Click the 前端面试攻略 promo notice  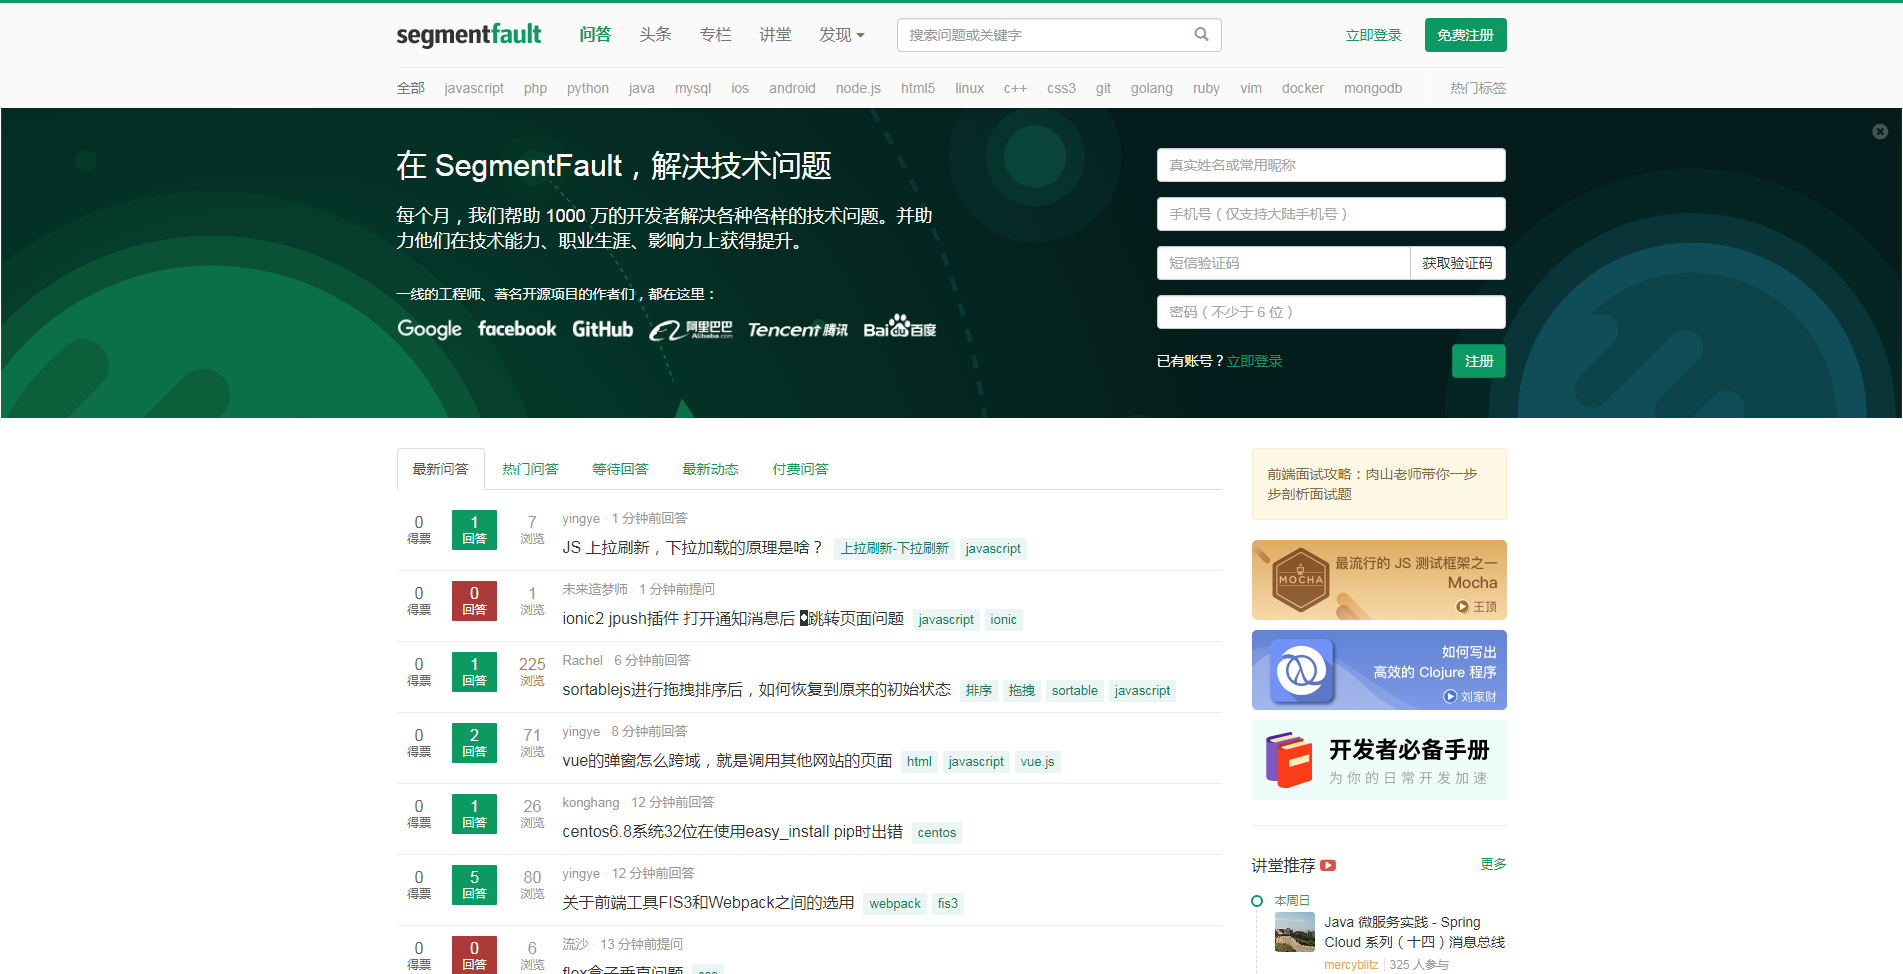[x=1379, y=484]
